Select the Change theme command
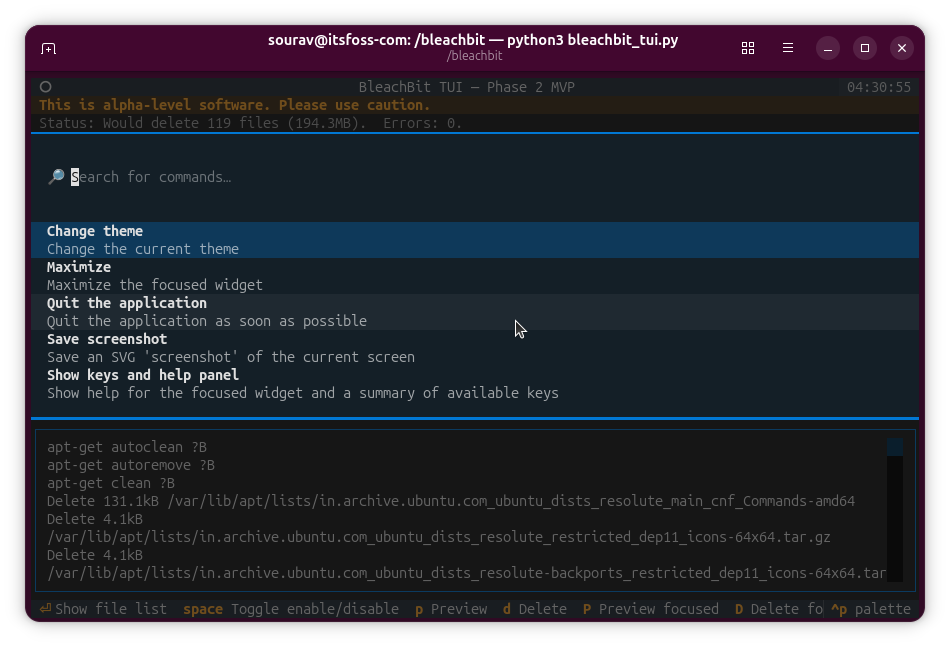This screenshot has height=647, width=950. click(x=475, y=240)
